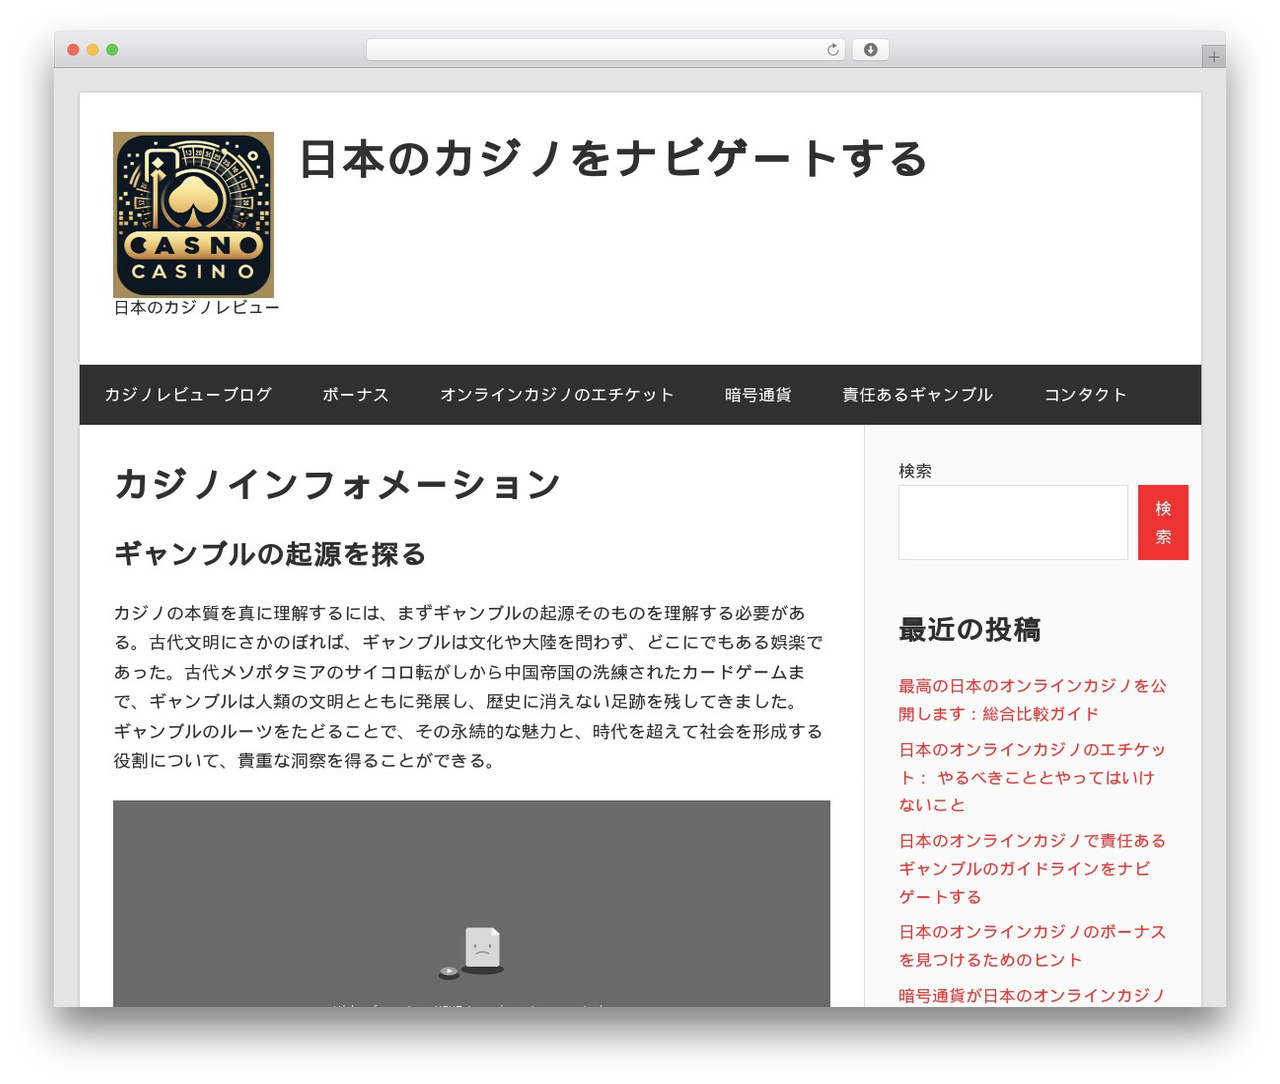Open ボーナス menu item
This screenshot has height=1084, width=1280.
(356, 395)
